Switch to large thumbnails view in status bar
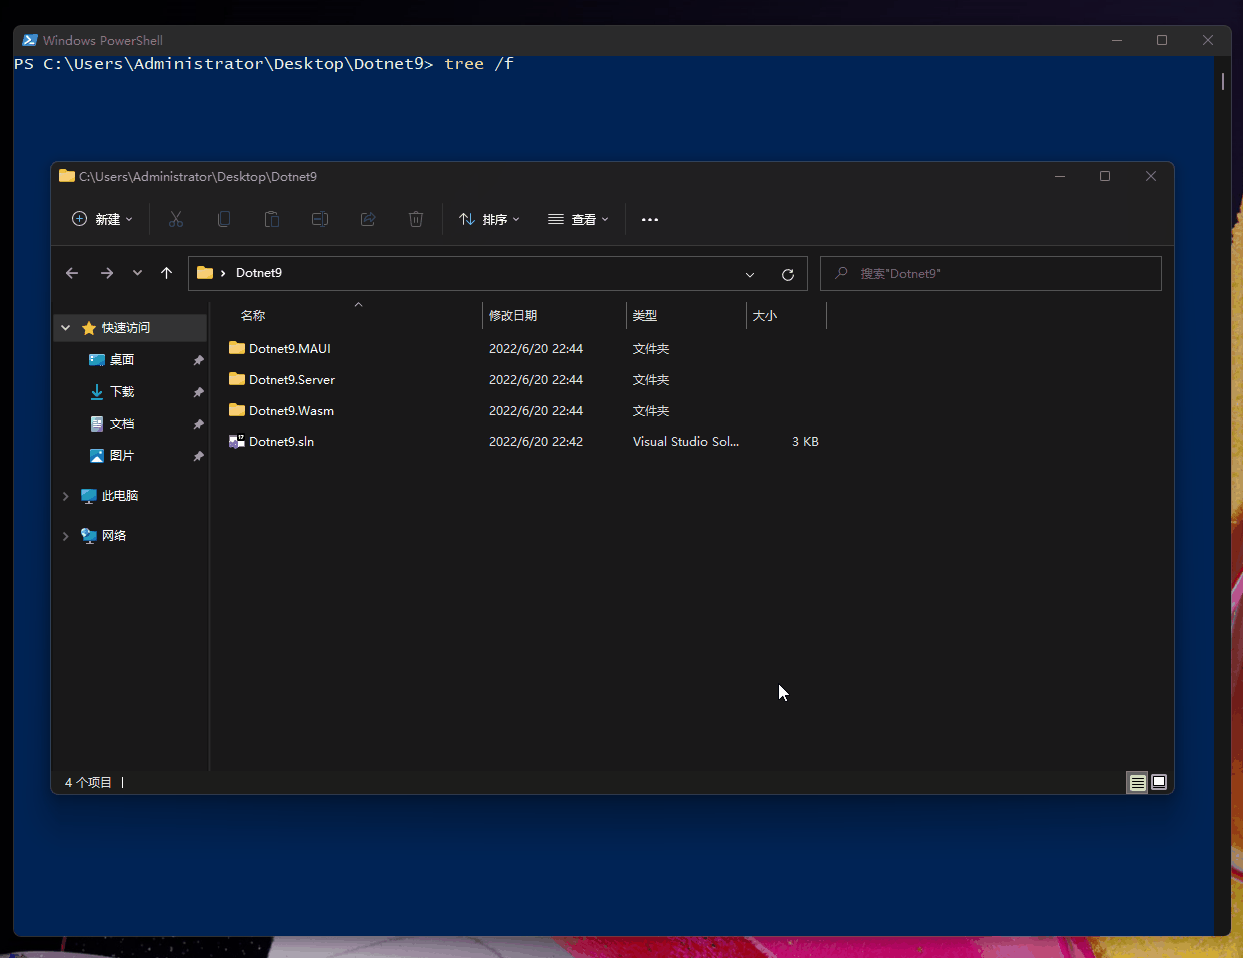Screen dimensions: 1243x958 [x=1159, y=783]
